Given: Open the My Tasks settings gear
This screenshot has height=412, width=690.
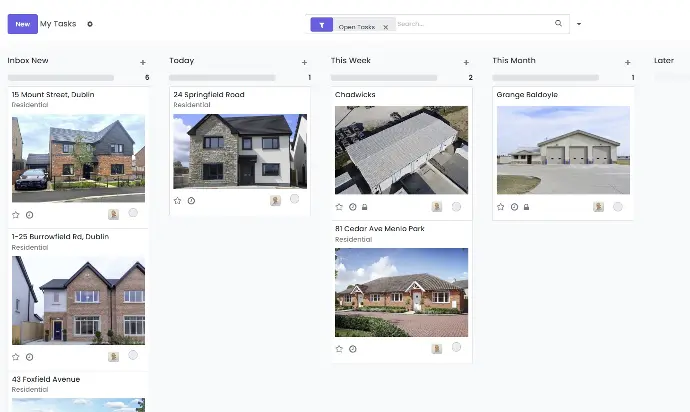Looking at the screenshot, I should point(90,24).
